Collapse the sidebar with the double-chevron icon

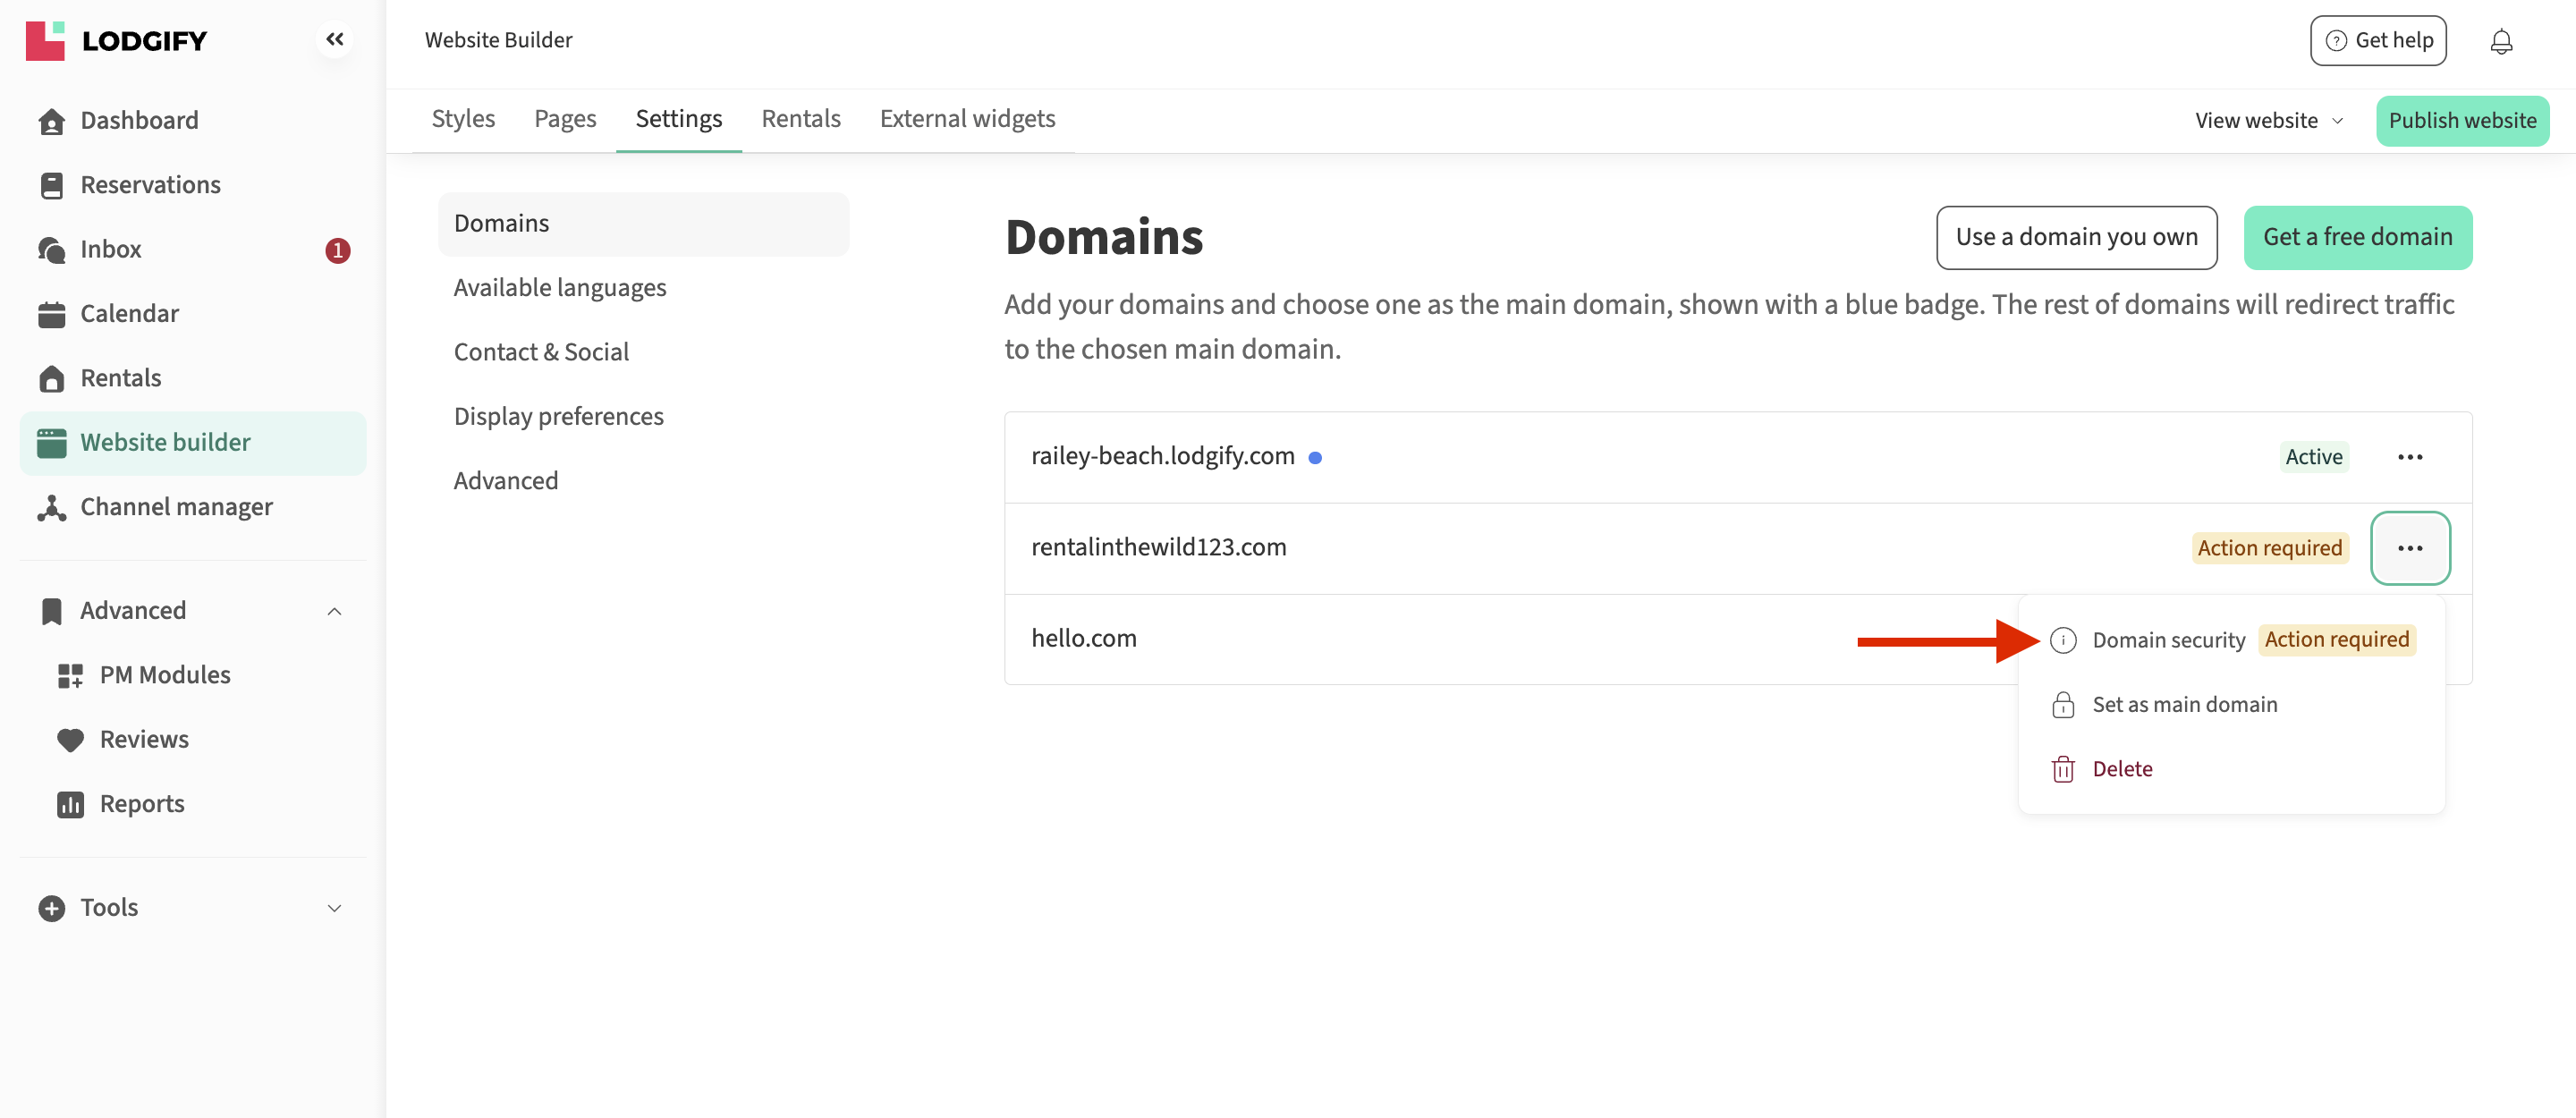click(334, 40)
